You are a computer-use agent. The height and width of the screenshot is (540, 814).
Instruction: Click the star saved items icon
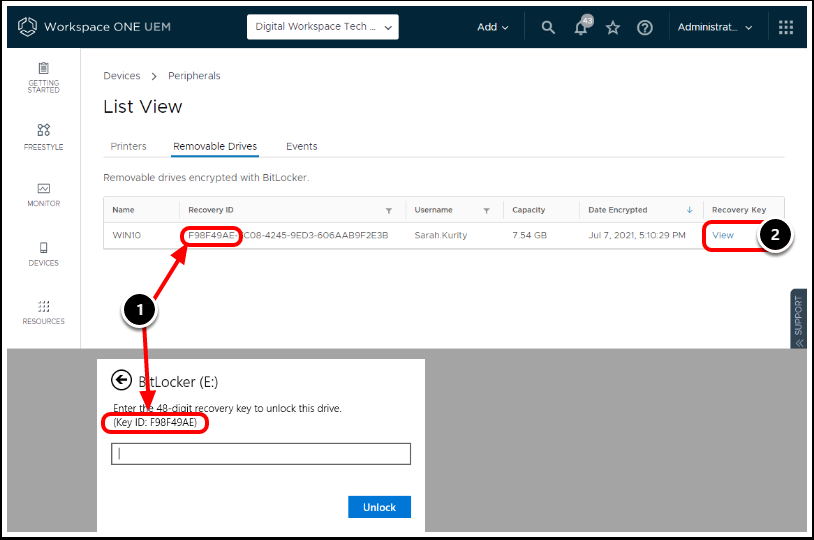(x=613, y=27)
